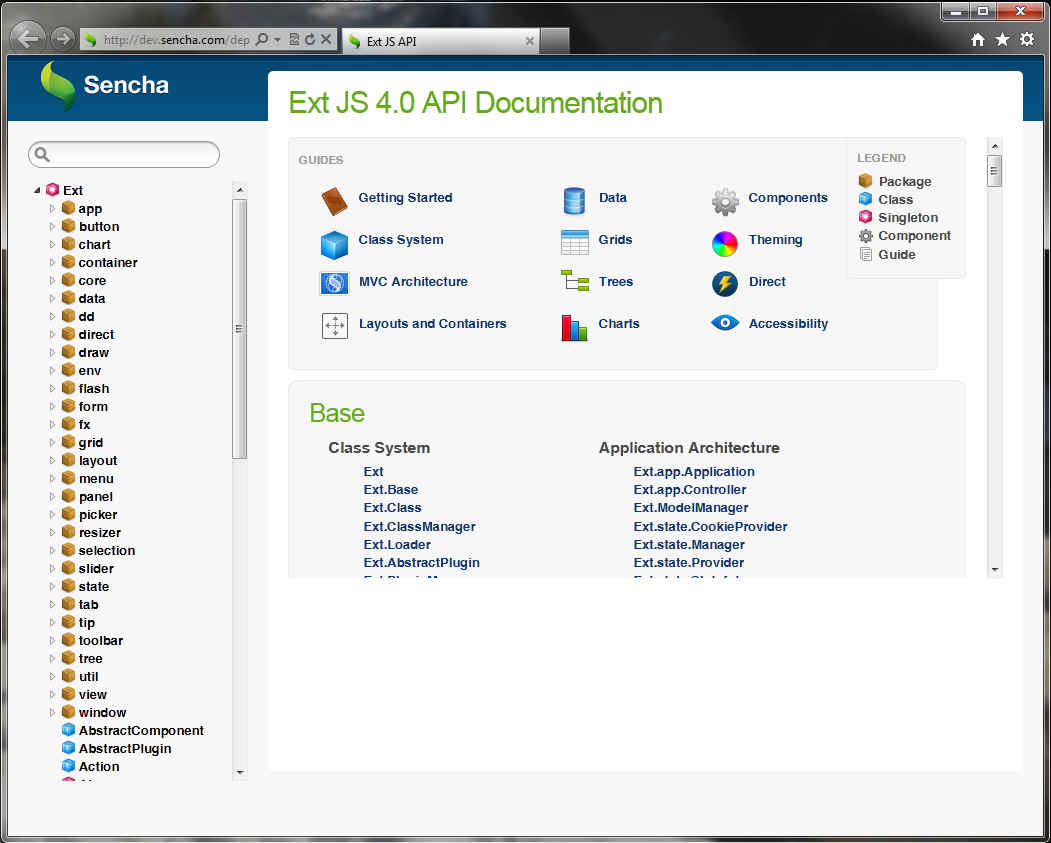
Task: Select the AbstractPlugin class in tree
Action: point(125,749)
